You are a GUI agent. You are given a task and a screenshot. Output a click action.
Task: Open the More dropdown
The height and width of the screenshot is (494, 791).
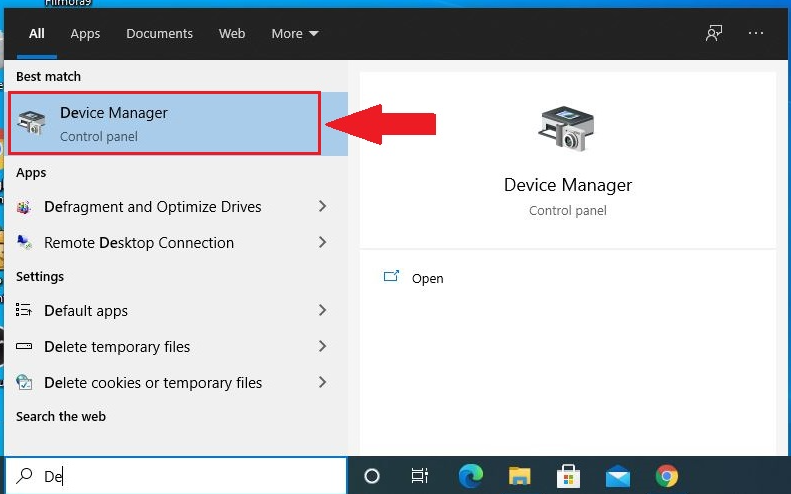pyautogui.click(x=295, y=33)
